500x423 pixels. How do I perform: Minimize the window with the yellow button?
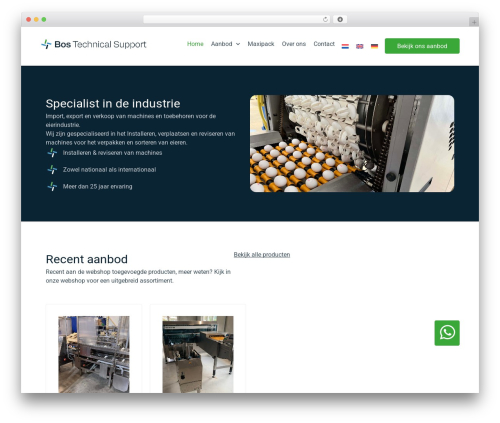36,20
